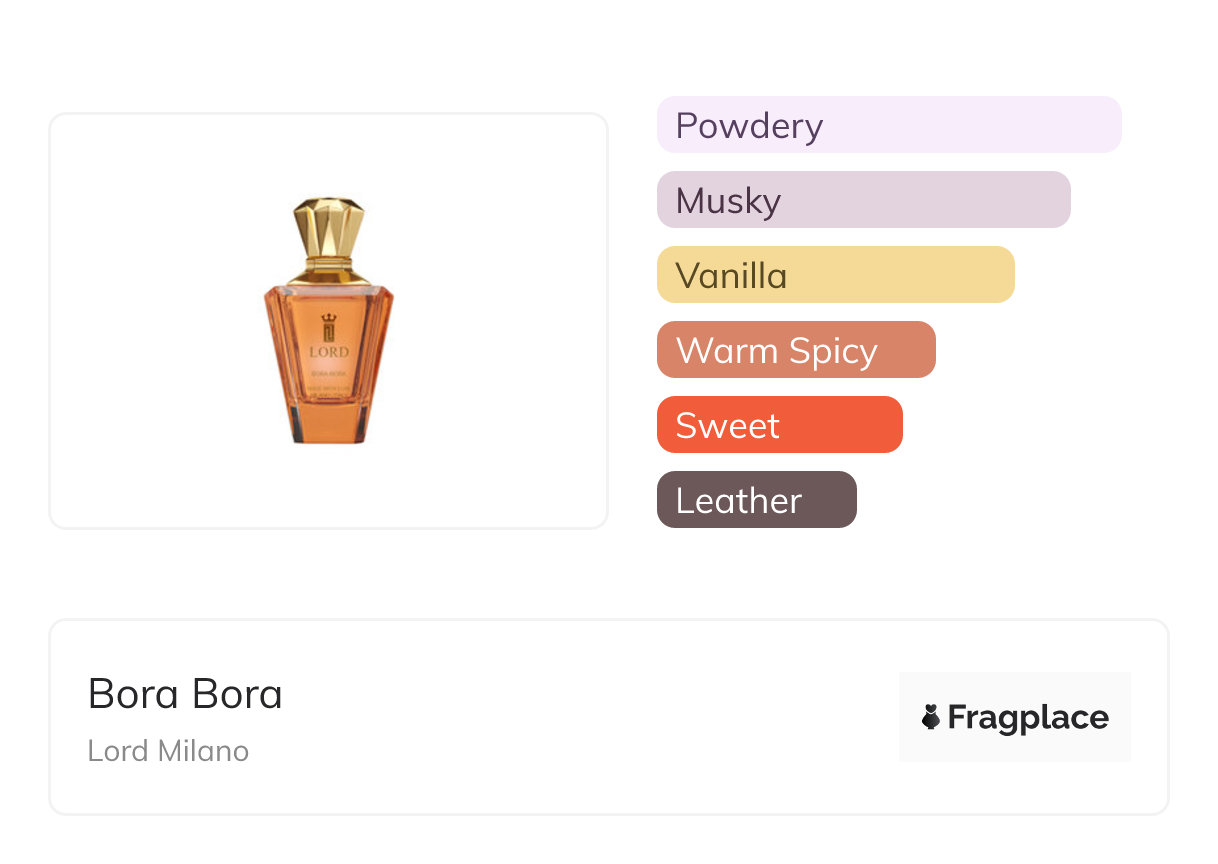
Task: Select the Leather accord bar
Action: pos(756,500)
